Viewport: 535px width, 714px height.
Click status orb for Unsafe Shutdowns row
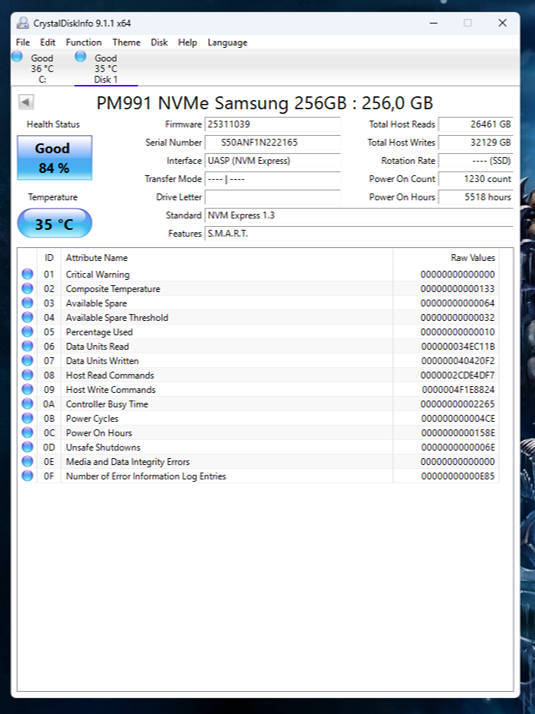coord(27,447)
